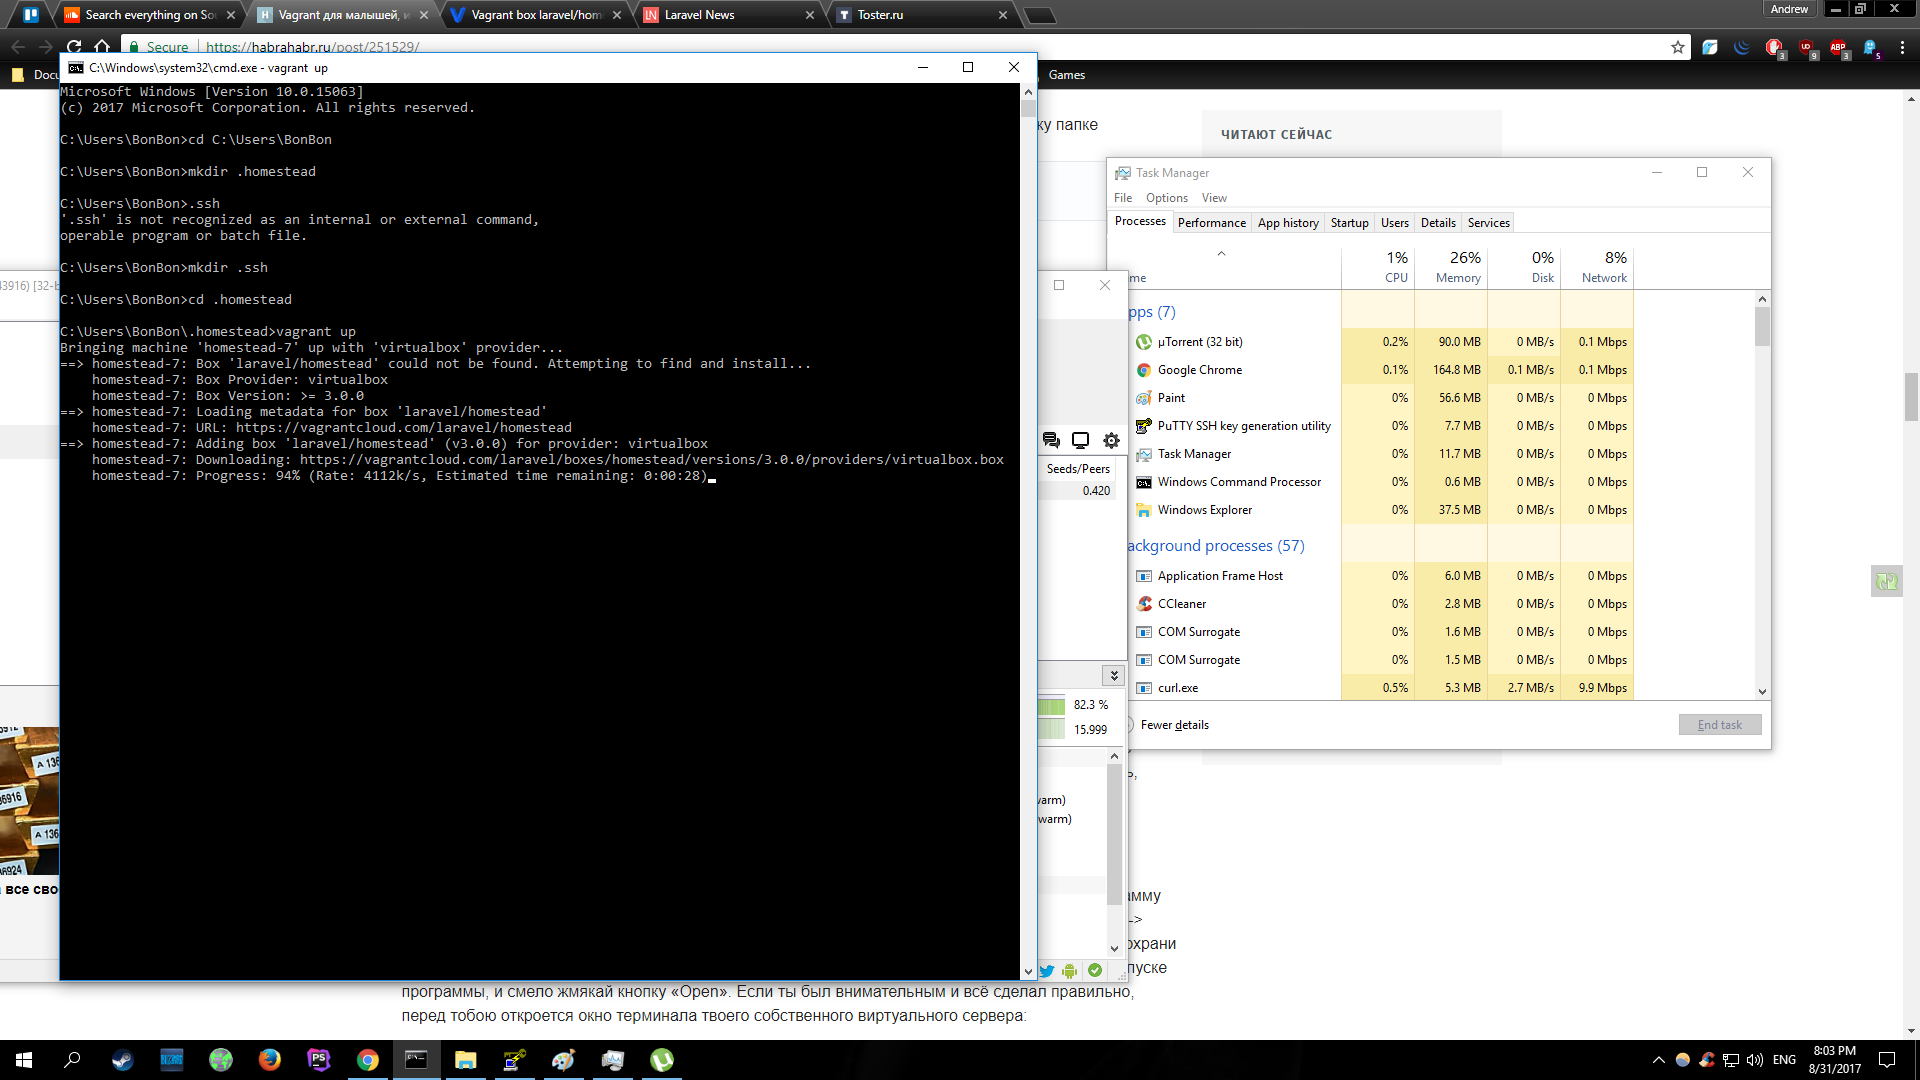Select CCleaner background process
Viewport: 1920px width, 1080px height.
point(1380,604)
